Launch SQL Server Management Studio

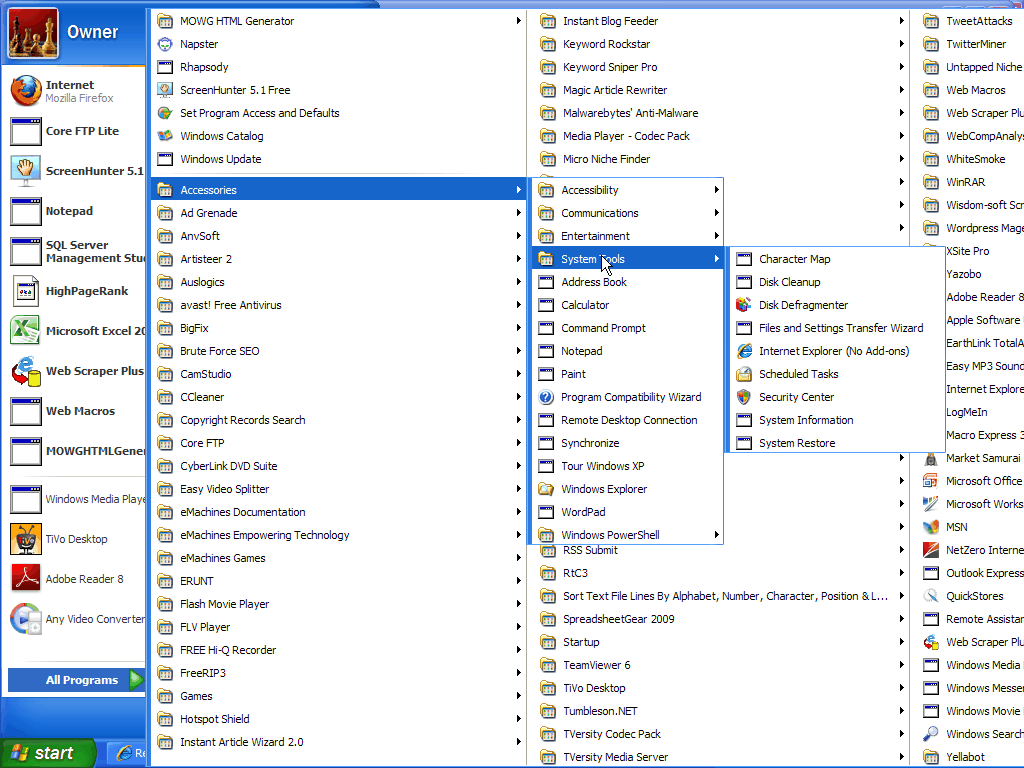coord(74,251)
